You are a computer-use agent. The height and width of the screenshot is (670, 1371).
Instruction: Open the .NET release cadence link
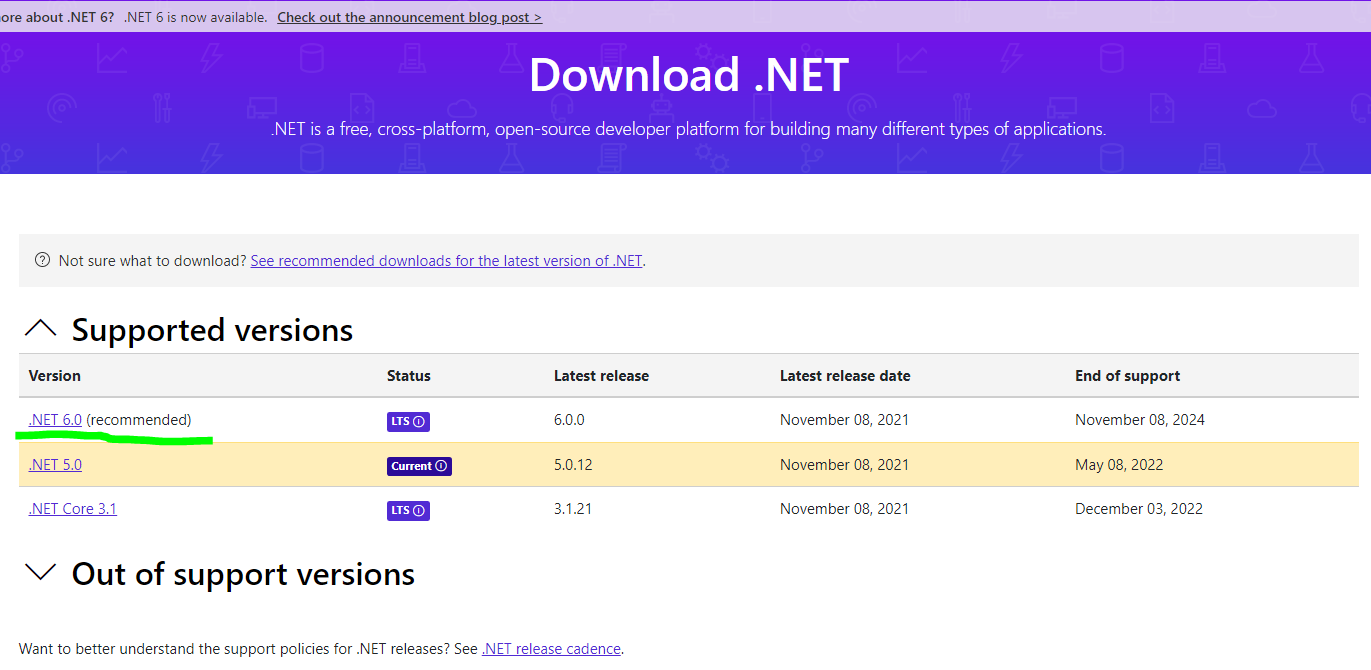tap(551, 648)
